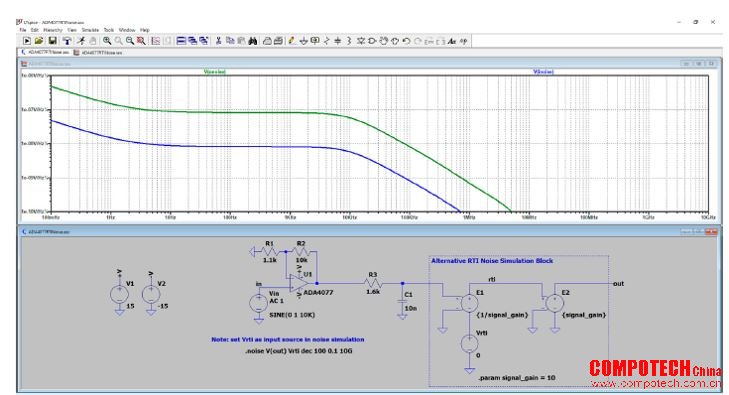Click the Open file folder icon
The image size is (729, 395).
tap(39, 41)
